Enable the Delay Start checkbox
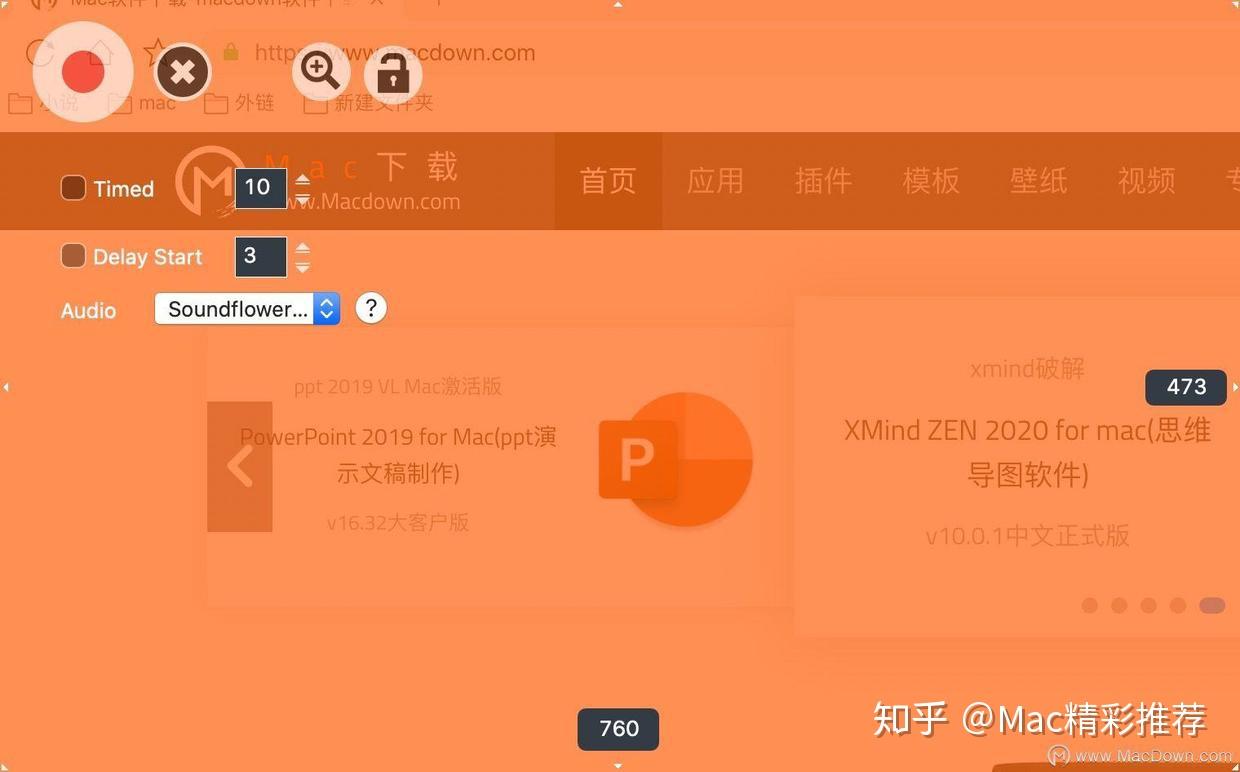Viewport: 1240px width, 772px height. pos(73,256)
